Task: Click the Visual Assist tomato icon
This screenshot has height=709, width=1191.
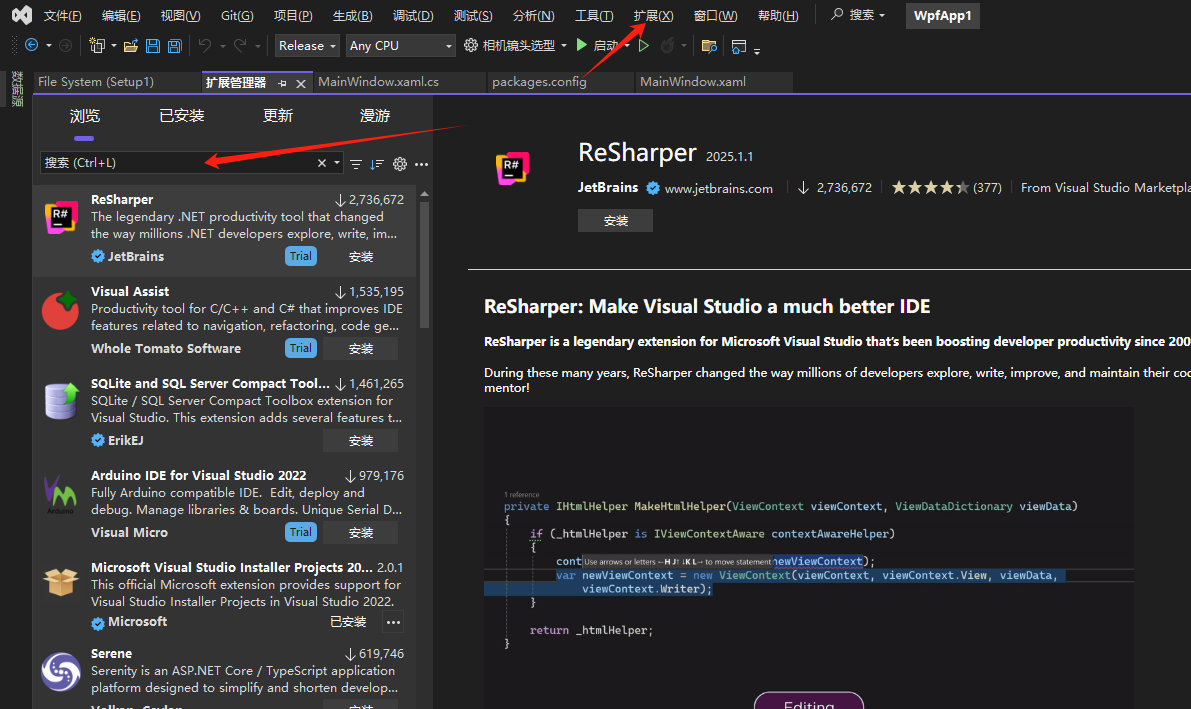Action: coord(60,310)
